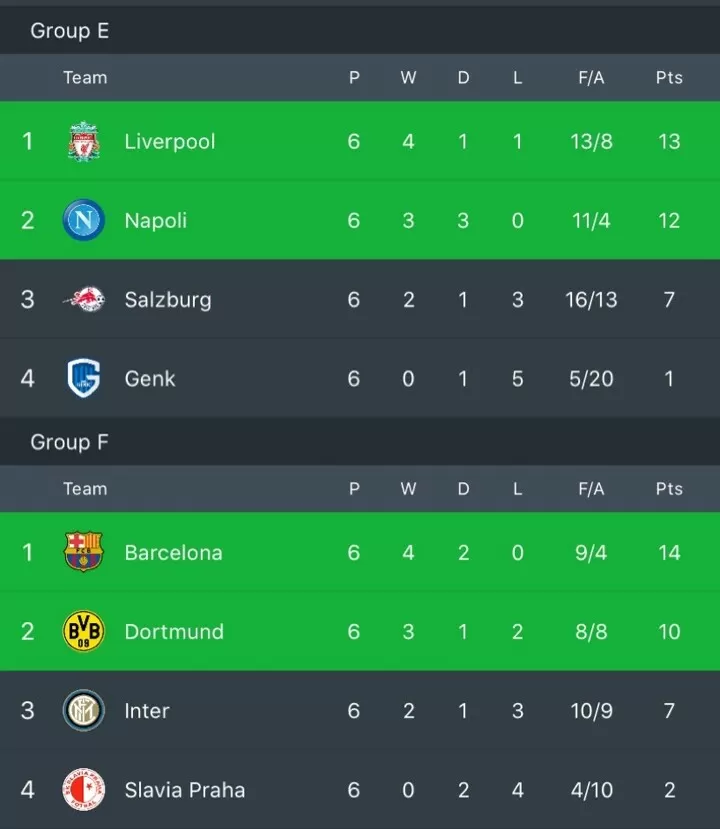Select the Group E header
The height and width of the screenshot is (829, 720).
pos(70,31)
